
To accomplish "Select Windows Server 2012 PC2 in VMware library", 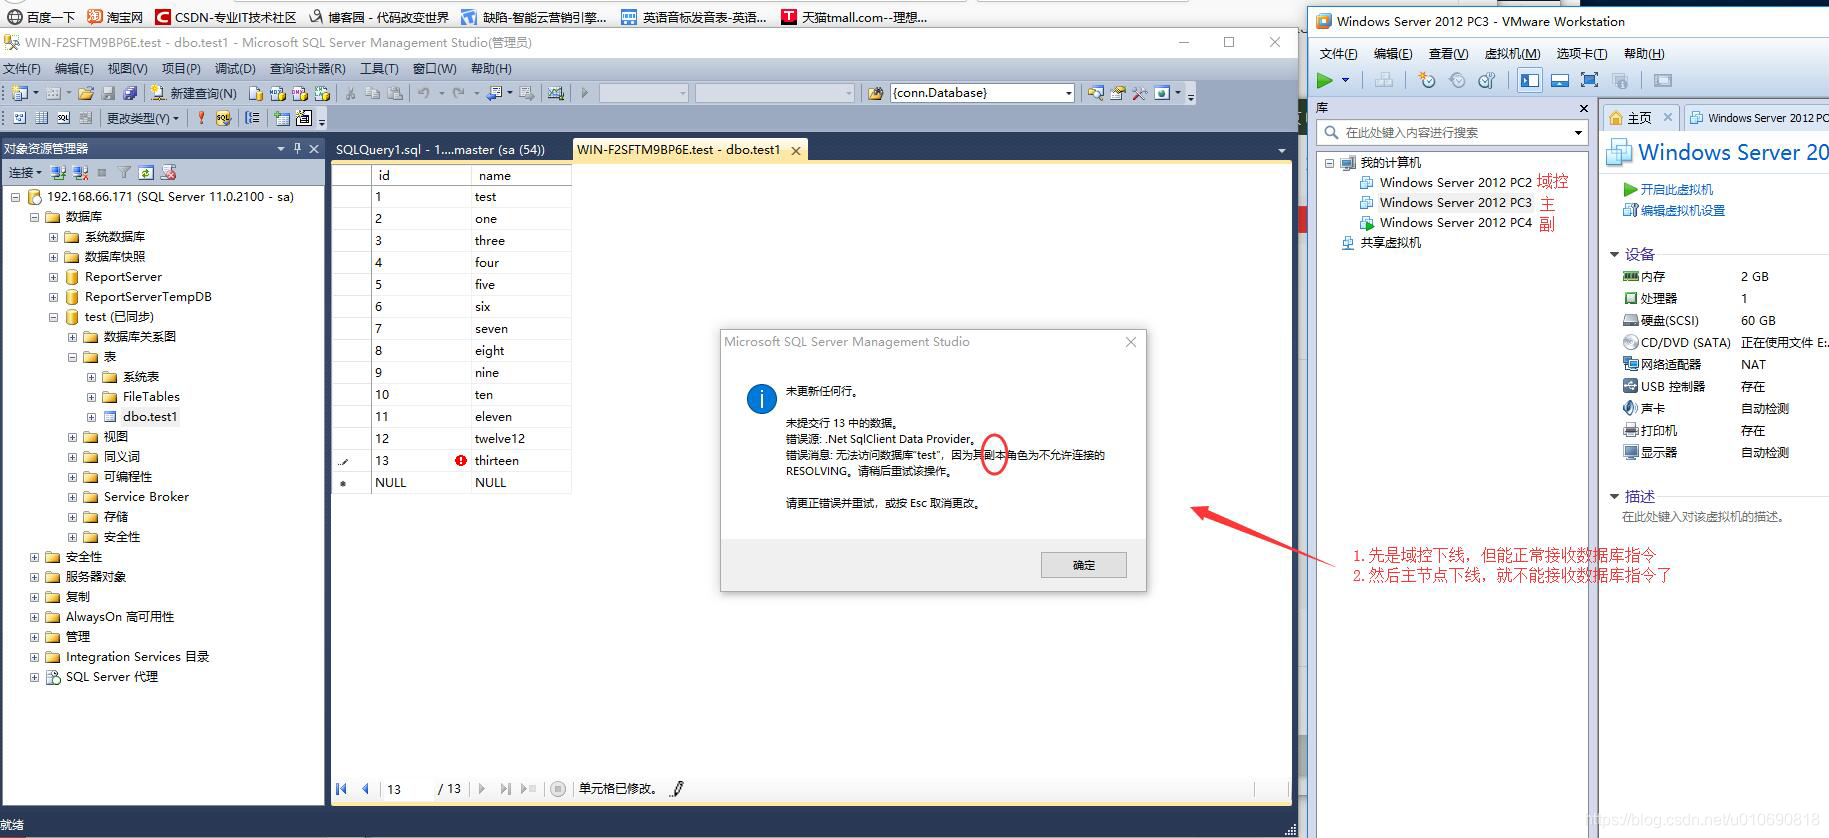I will pyautogui.click(x=1455, y=183).
